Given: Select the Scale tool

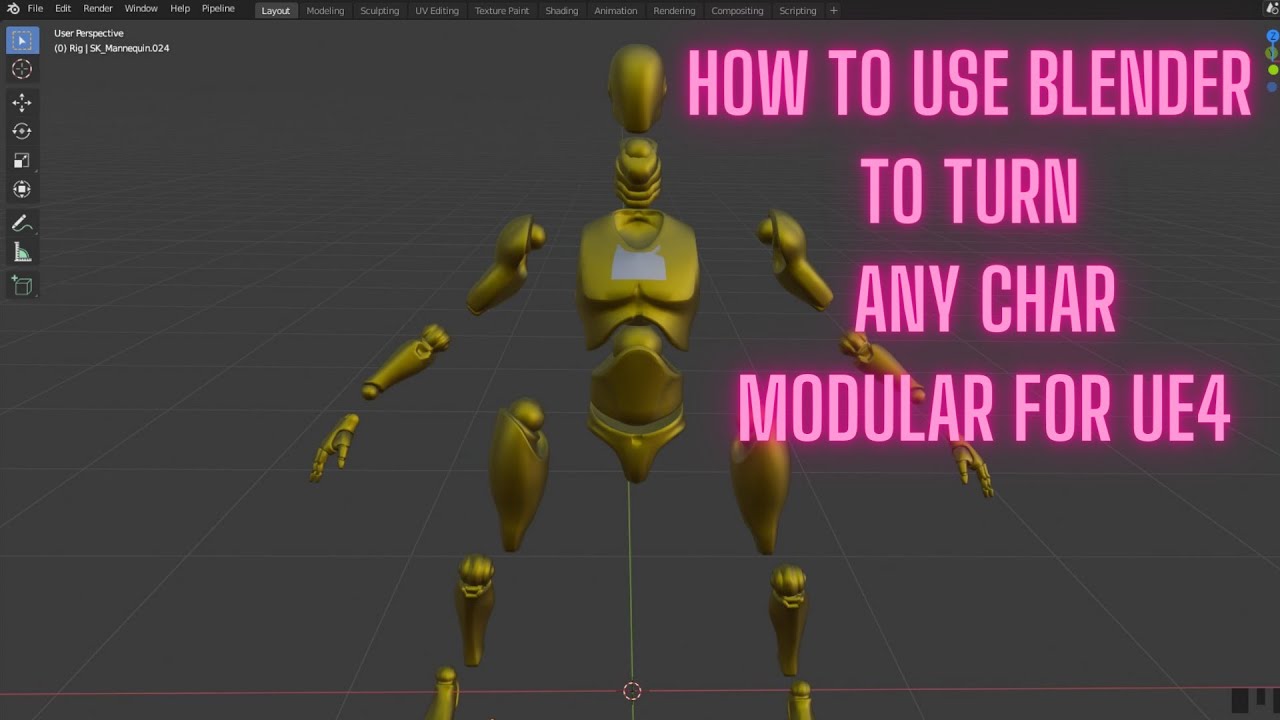Looking at the screenshot, I should 22,160.
